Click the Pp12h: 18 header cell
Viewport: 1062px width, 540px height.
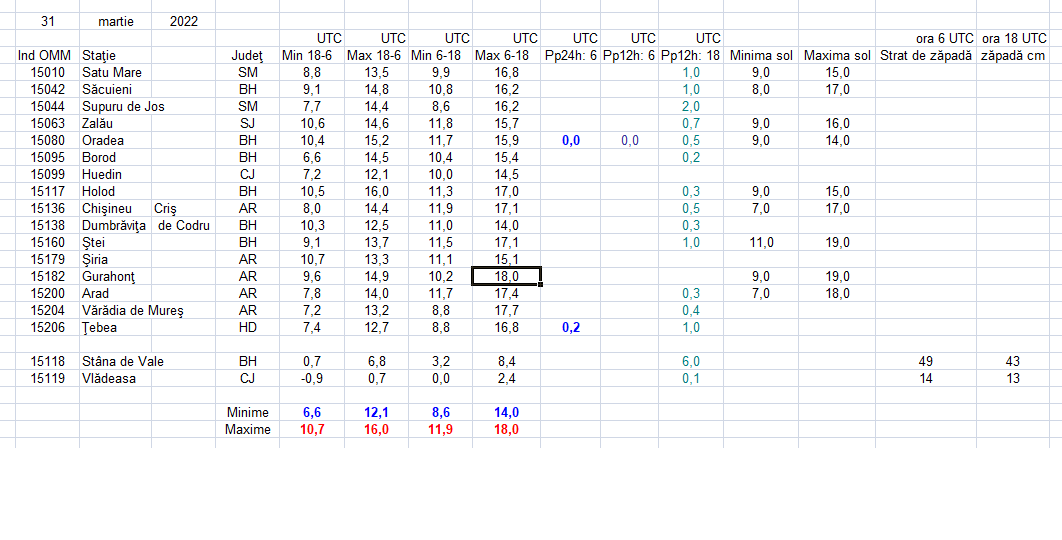[691, 56]
